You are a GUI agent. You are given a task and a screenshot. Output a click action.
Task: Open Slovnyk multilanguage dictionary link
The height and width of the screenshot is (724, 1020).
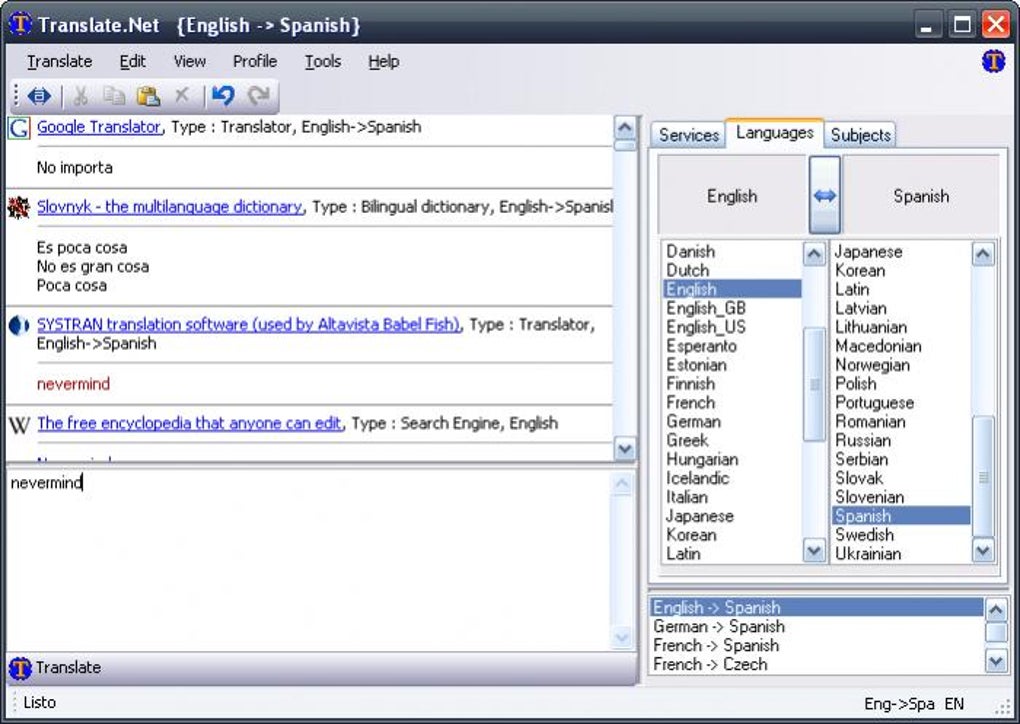(170, 207)
